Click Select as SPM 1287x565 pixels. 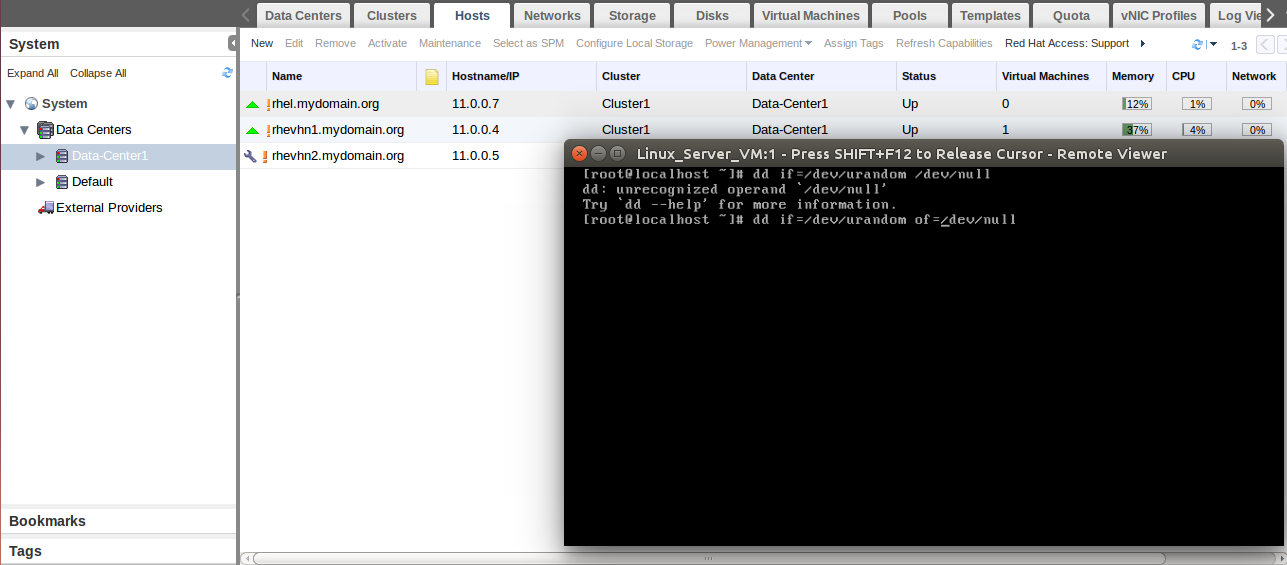(x=528, y=43)
